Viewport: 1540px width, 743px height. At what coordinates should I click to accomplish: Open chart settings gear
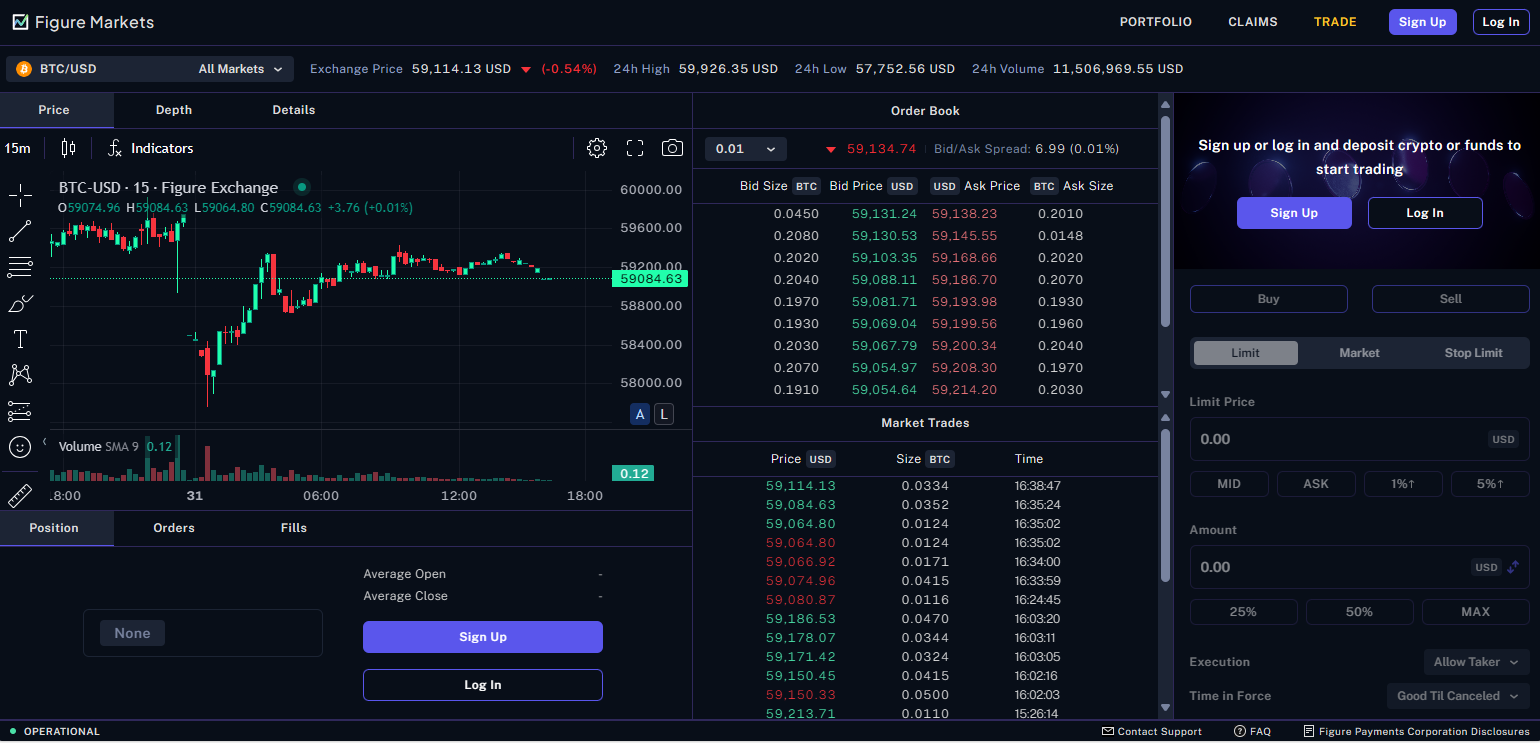point(597,148)
